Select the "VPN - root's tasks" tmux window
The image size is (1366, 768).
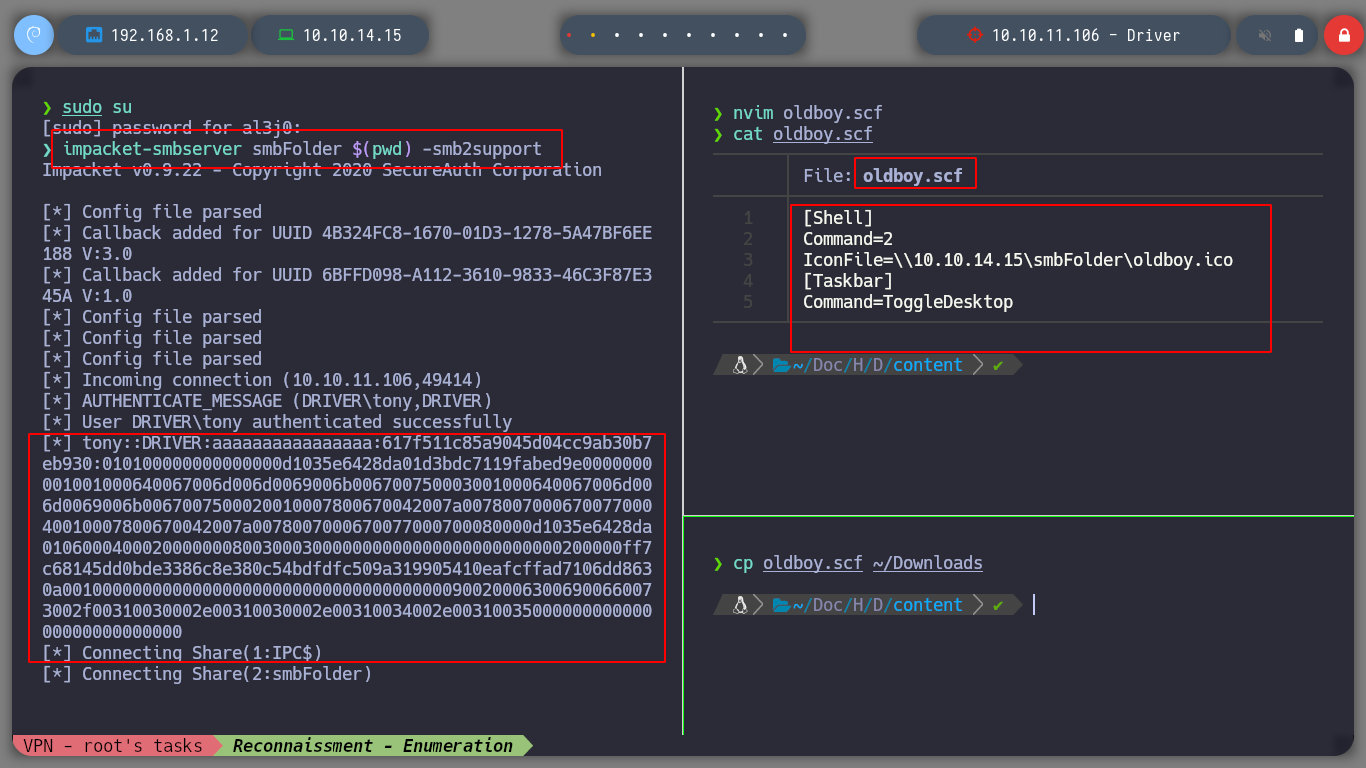tap(112, 745)
